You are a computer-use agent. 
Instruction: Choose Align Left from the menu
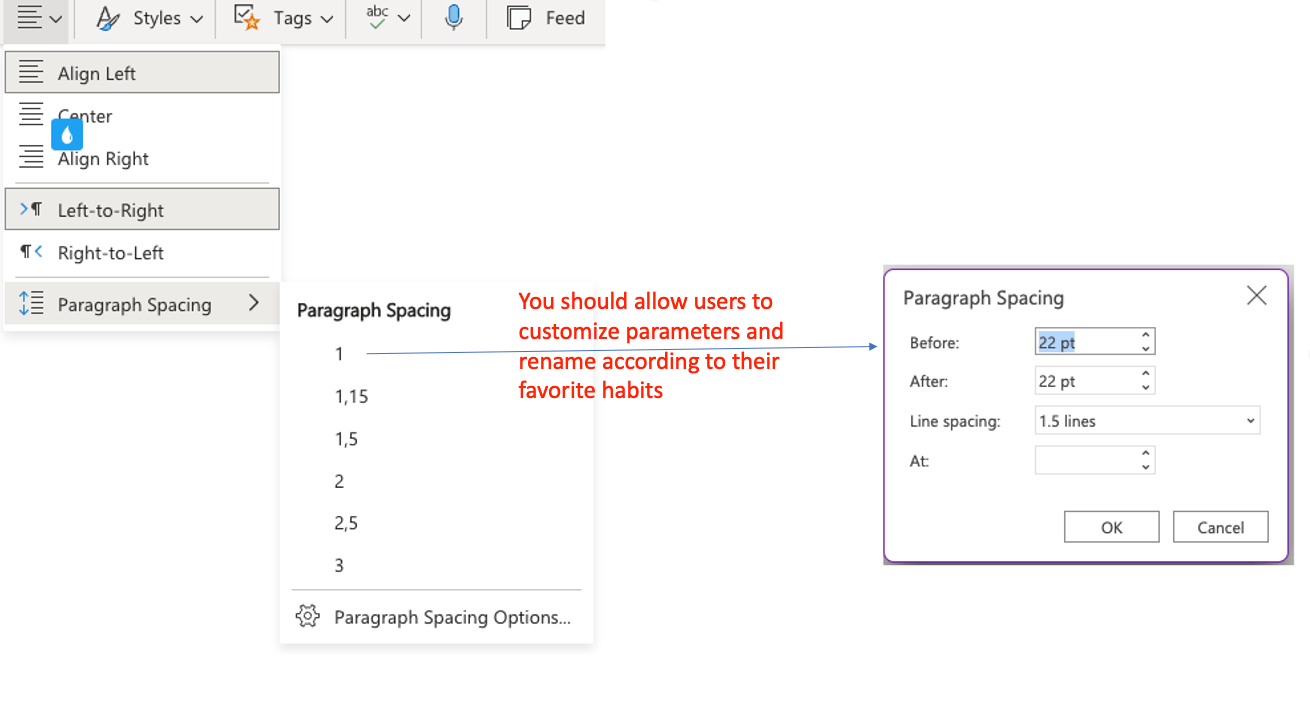point(142,73)
